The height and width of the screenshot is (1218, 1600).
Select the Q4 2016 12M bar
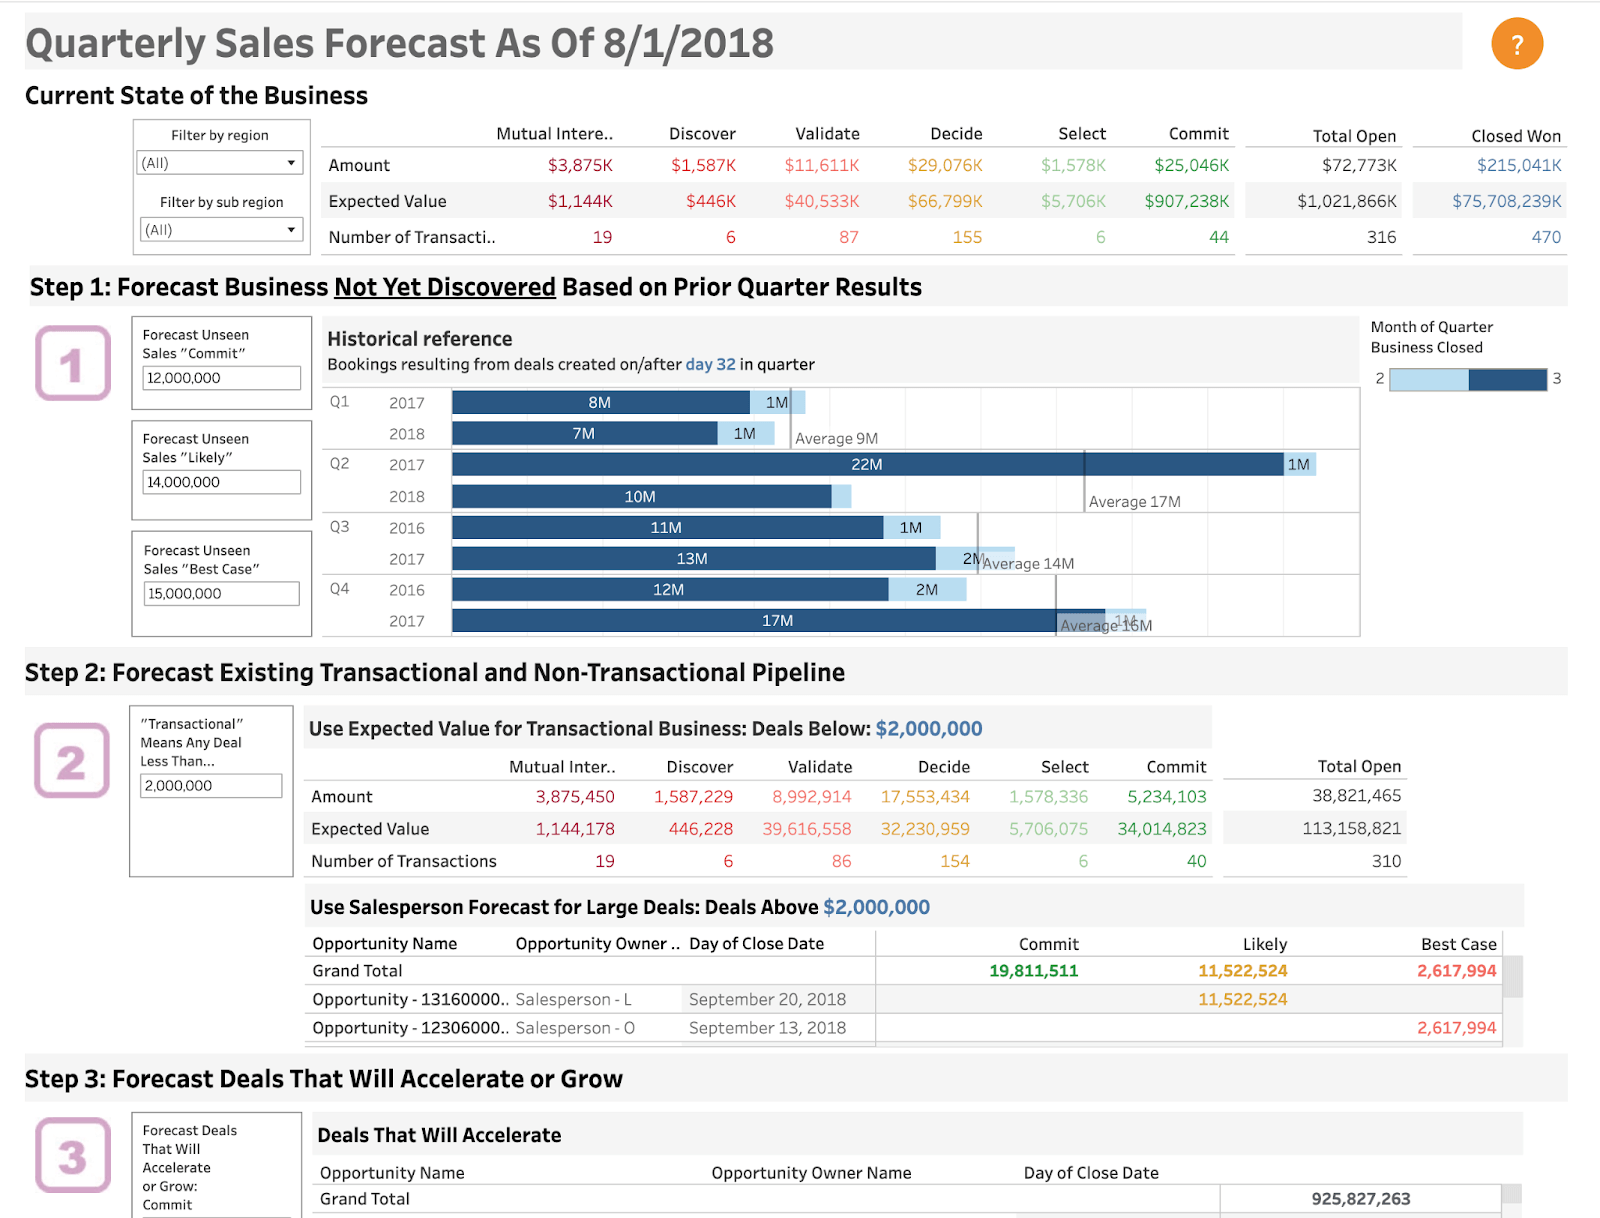(x=669, y=589)
